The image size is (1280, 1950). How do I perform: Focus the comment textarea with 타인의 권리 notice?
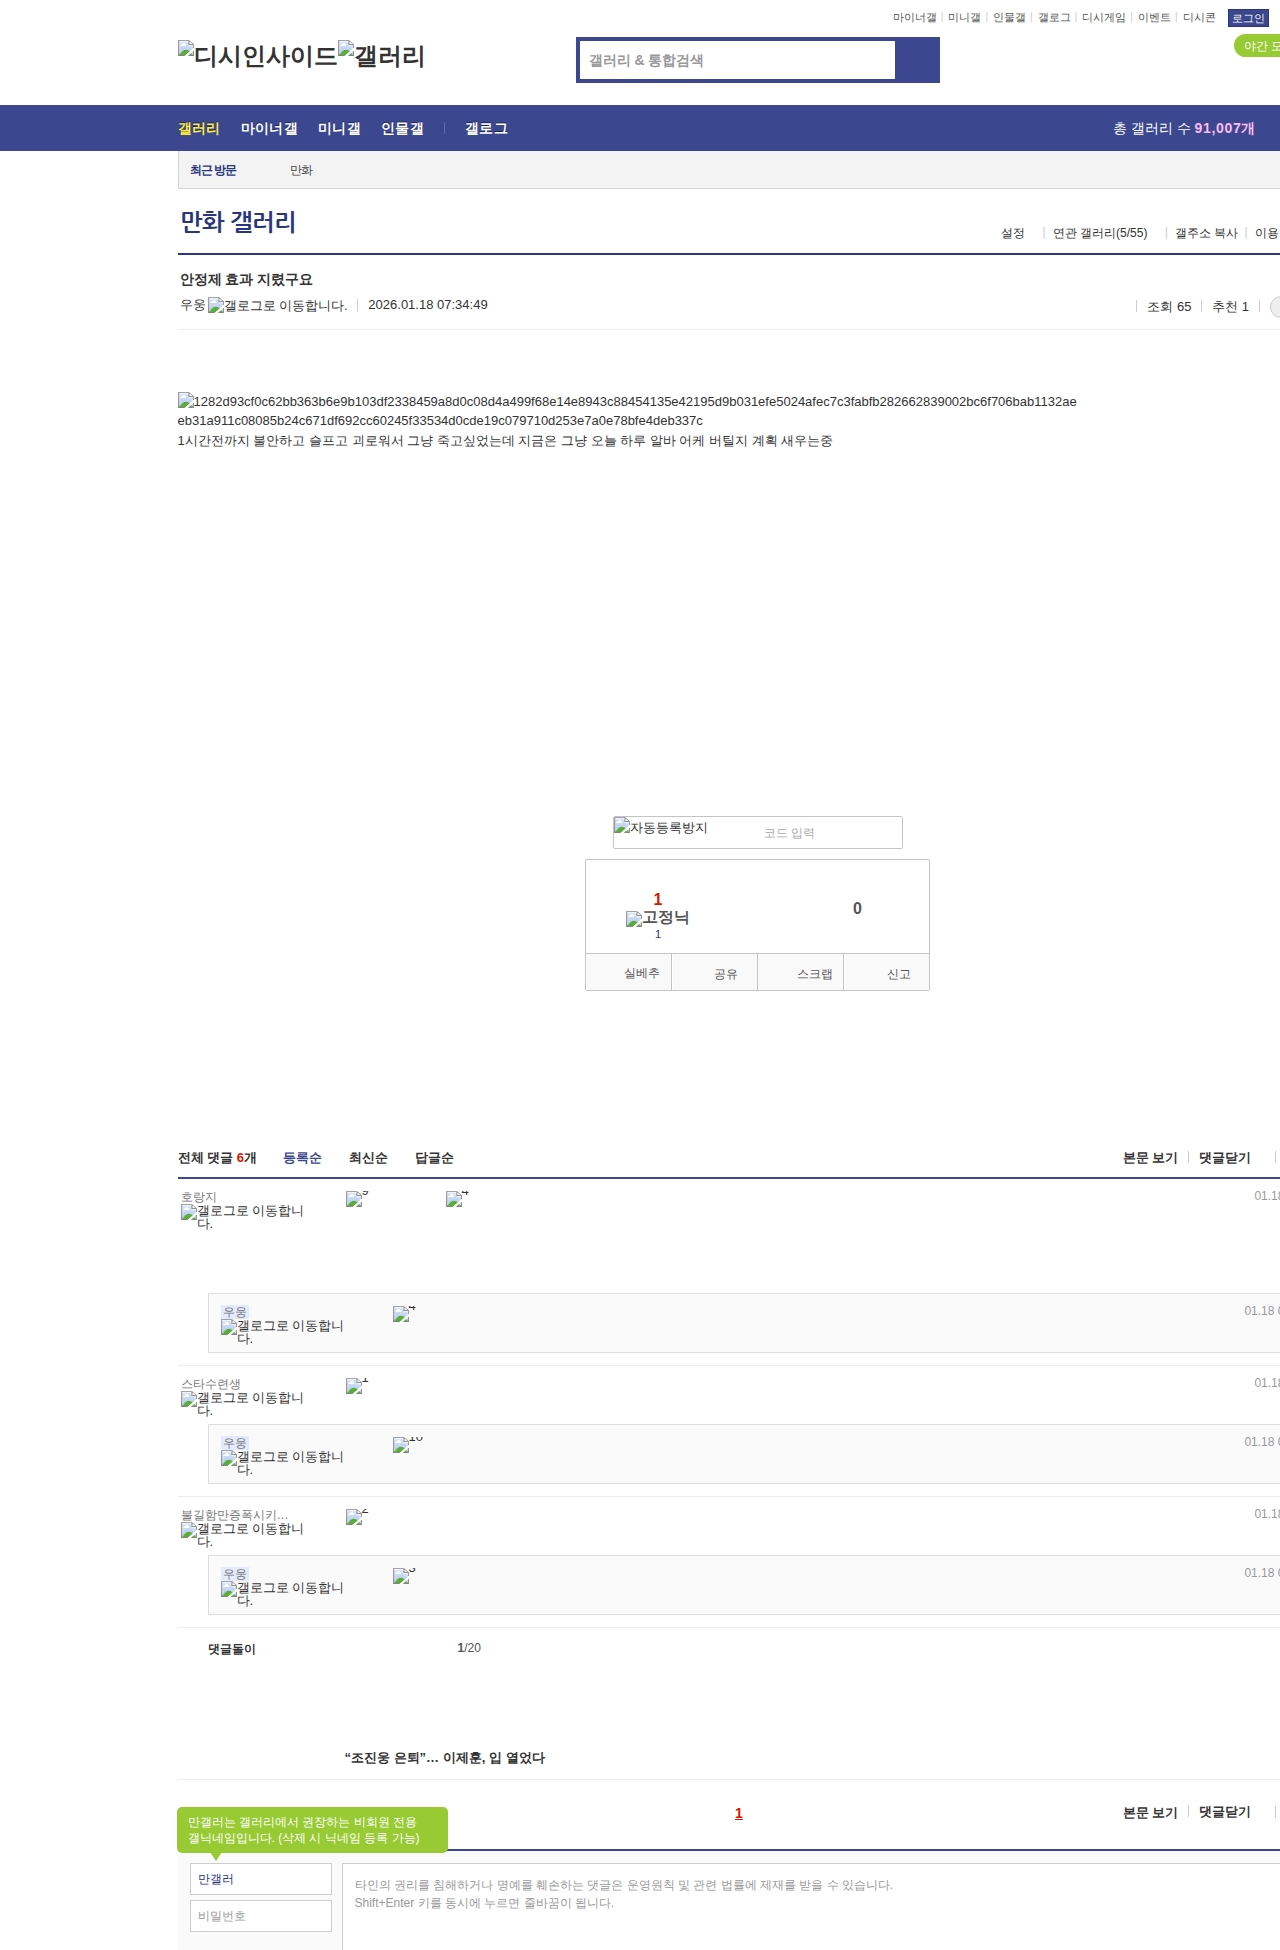tap(811, 1907)
